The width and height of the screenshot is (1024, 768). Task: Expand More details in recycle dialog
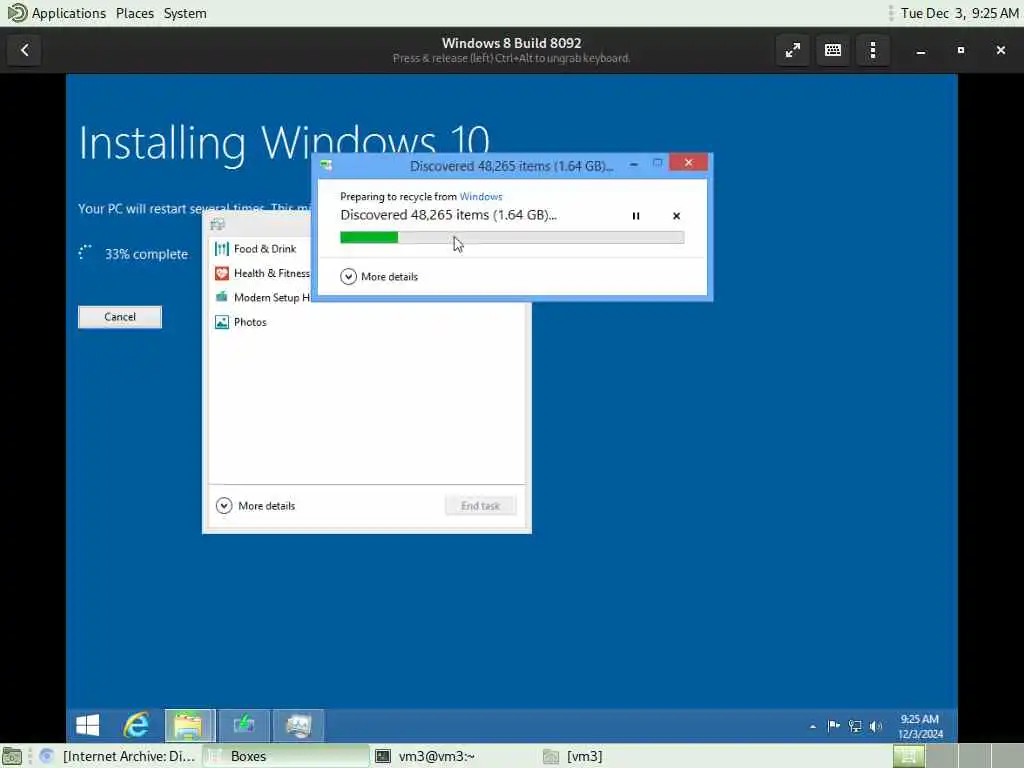379,276
